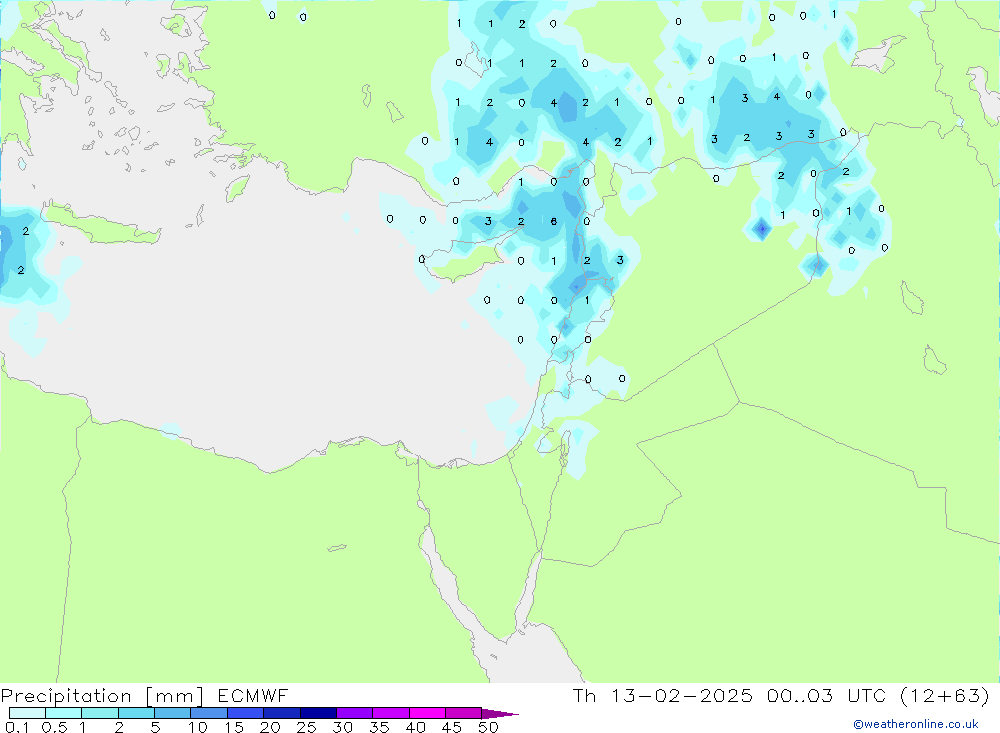The width and height of the screenshot is (1000, 733).
Task: Click the legend label '50'
Action: coord(488,727)
